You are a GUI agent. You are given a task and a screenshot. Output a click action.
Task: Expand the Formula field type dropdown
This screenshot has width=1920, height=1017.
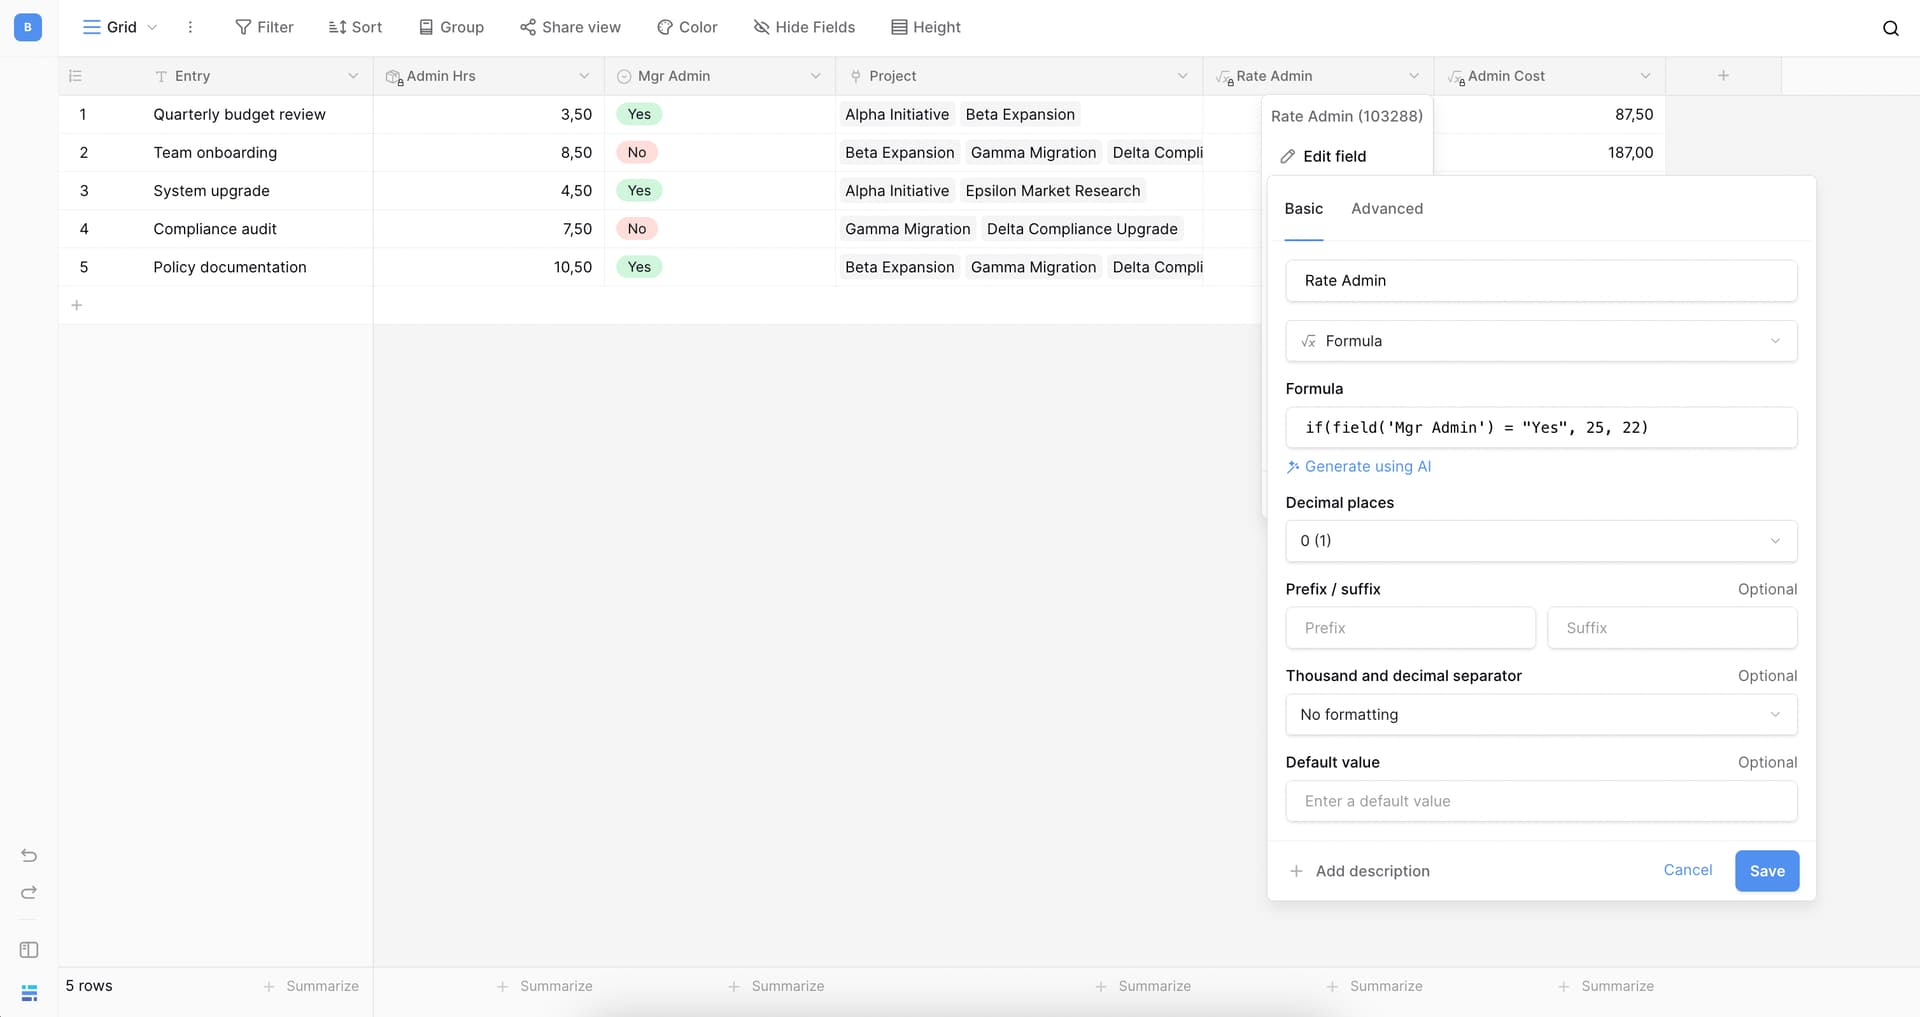coord(1540,341)
